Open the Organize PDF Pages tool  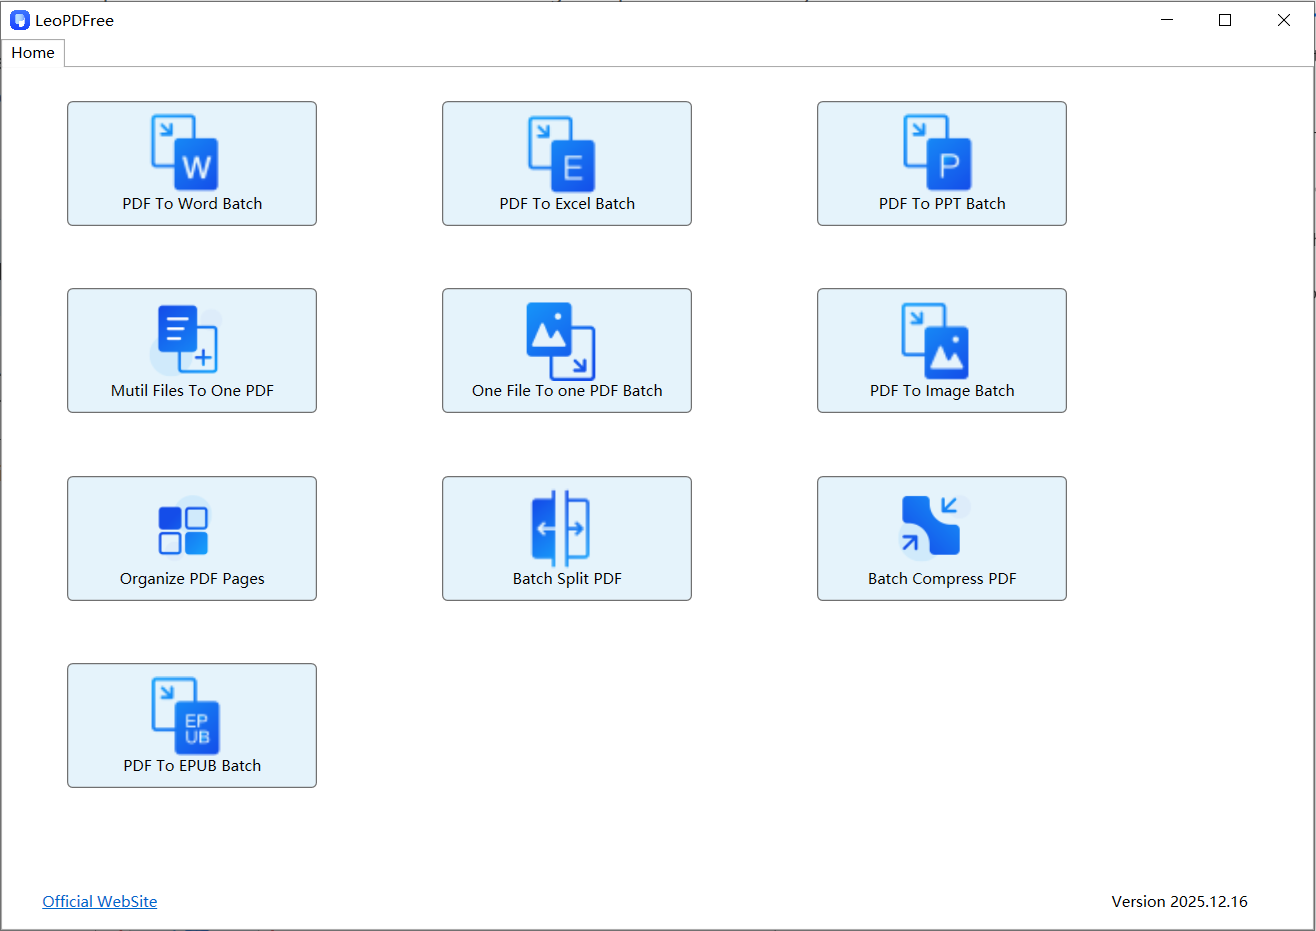coord(191,538)
